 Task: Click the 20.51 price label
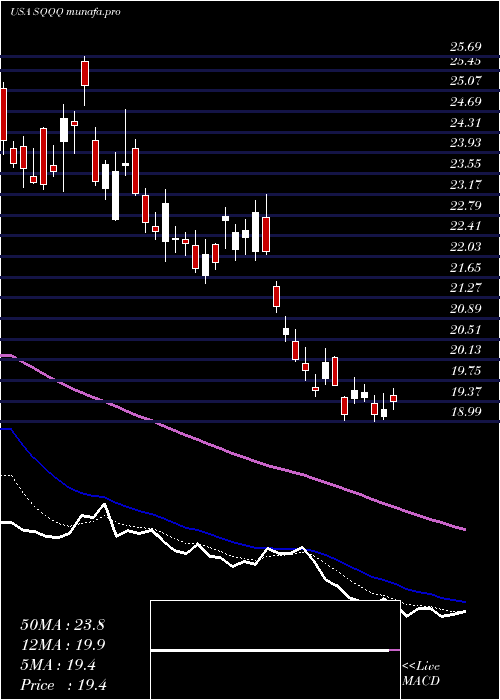465,330
